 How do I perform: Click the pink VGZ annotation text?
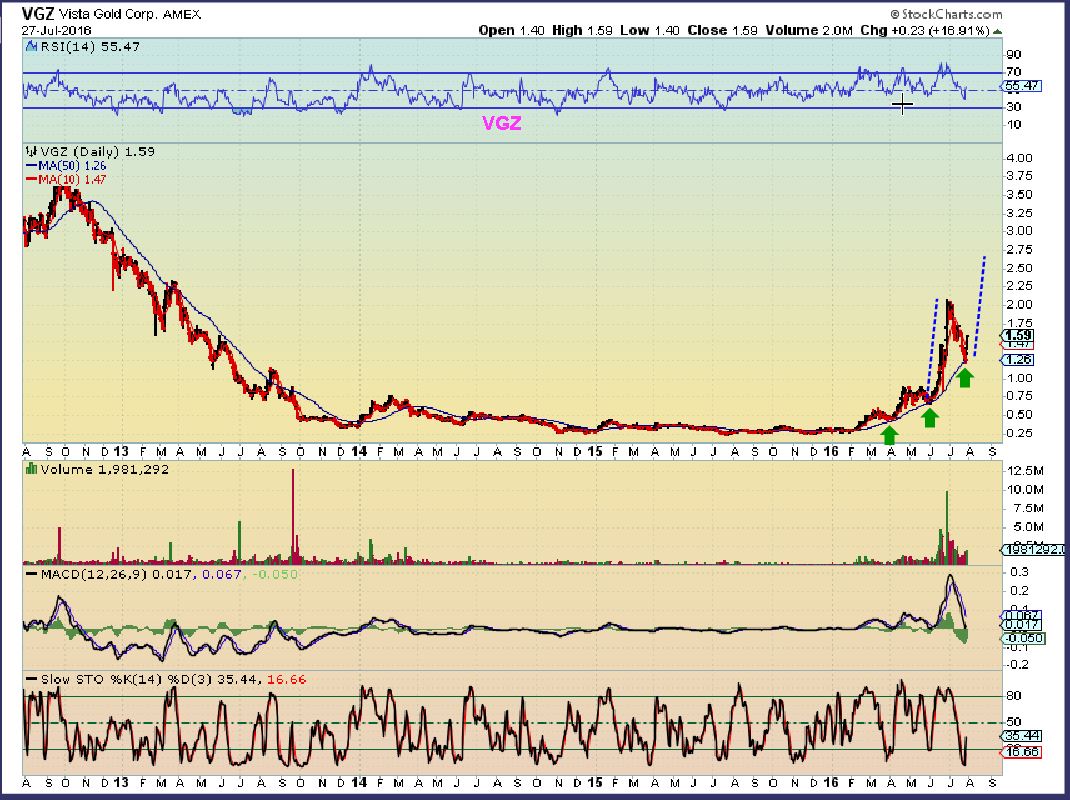500,124
